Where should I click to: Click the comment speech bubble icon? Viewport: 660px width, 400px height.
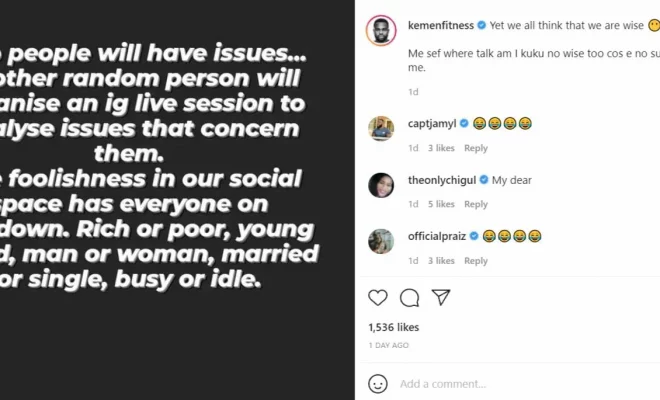(409, 297)
